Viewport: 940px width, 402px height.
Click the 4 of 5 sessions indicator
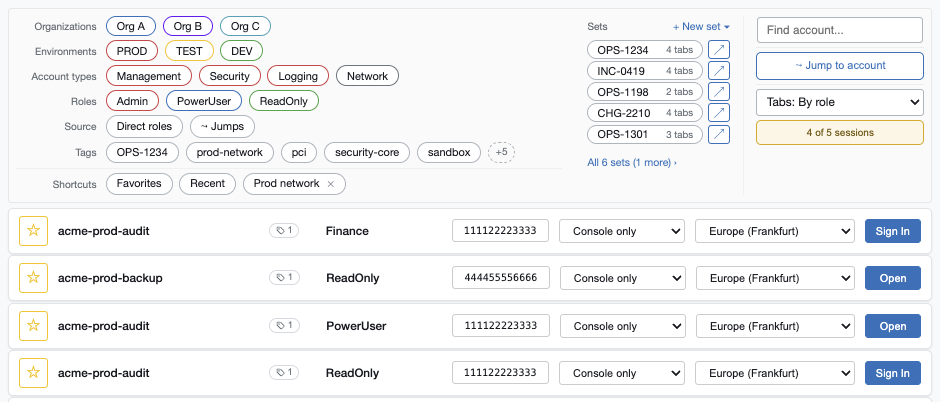840,132
